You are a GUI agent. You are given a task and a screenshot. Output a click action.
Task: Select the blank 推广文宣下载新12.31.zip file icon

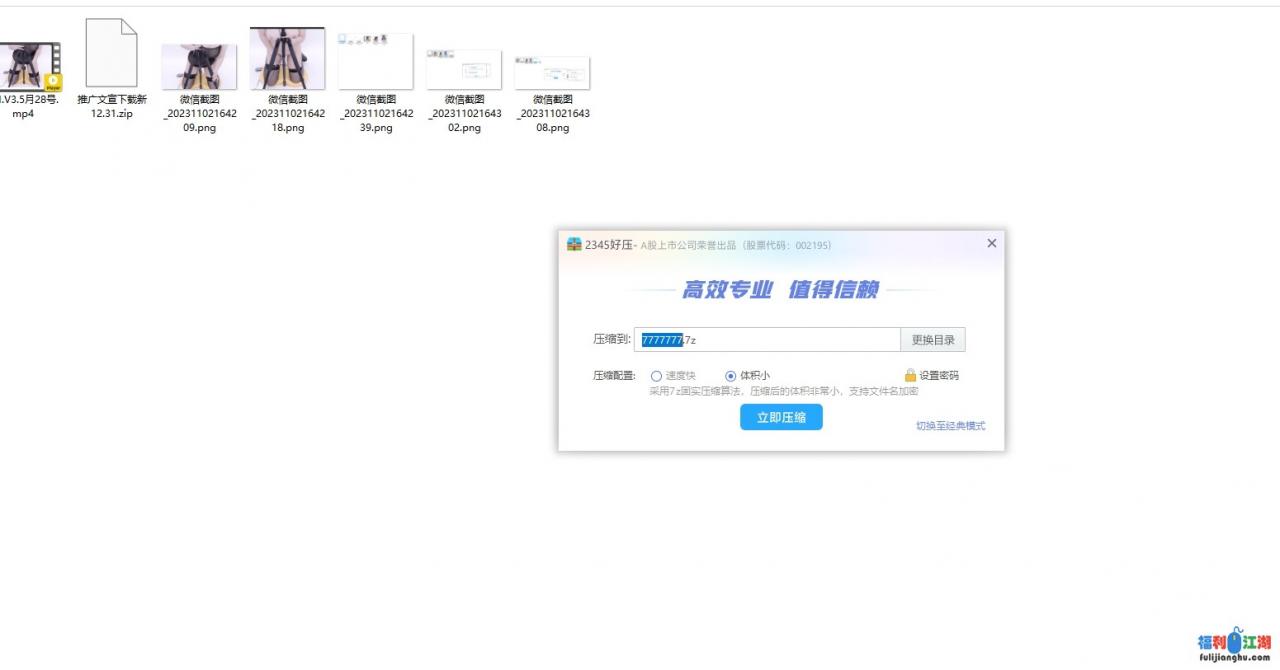111,54
